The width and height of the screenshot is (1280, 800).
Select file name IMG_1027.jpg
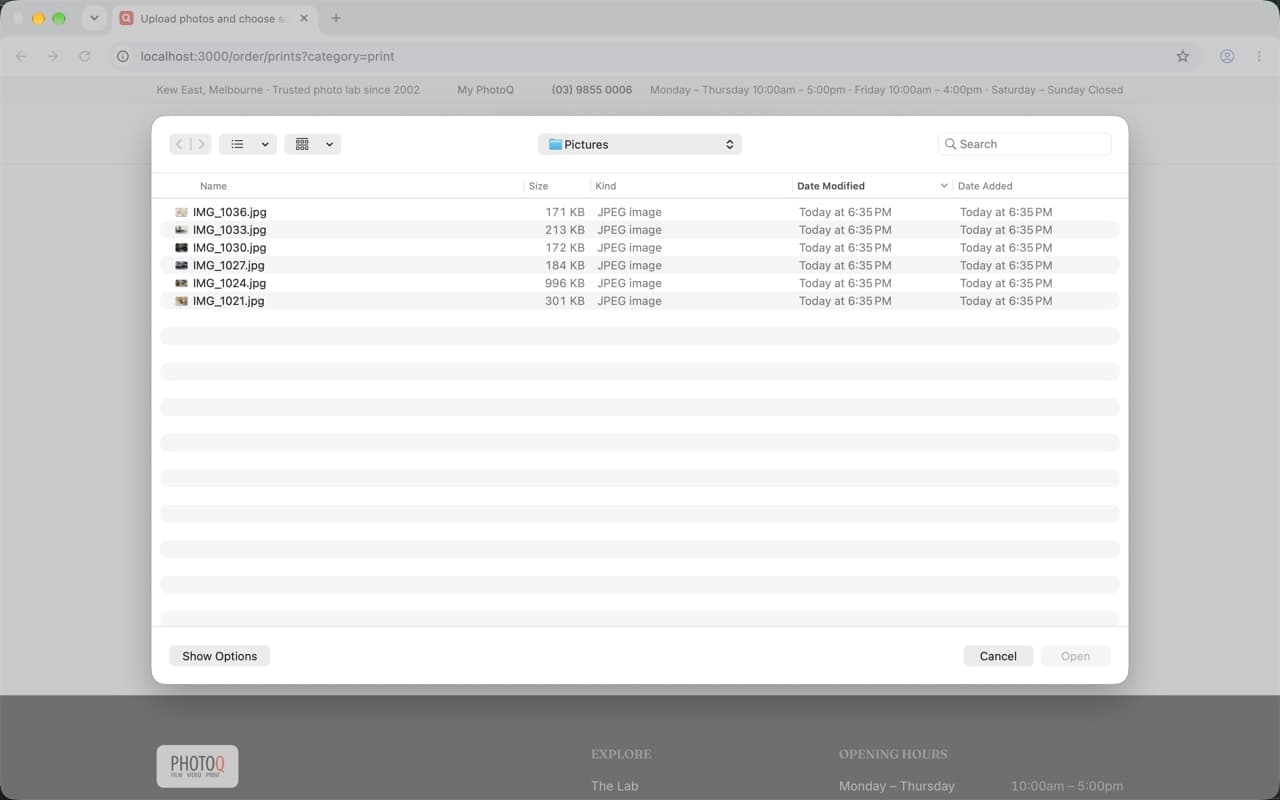(x=229, y=265)
